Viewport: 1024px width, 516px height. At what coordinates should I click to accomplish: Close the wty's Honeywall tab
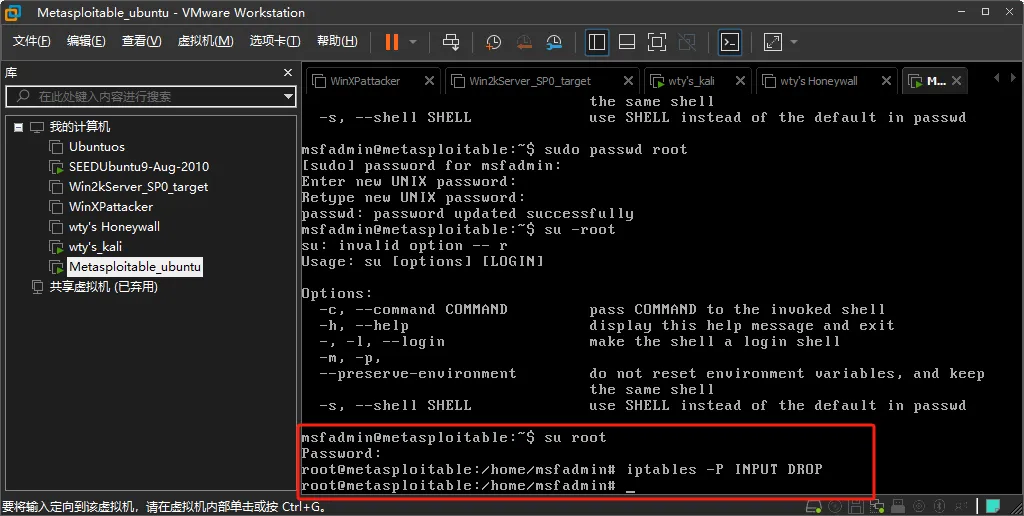(886, 80)
